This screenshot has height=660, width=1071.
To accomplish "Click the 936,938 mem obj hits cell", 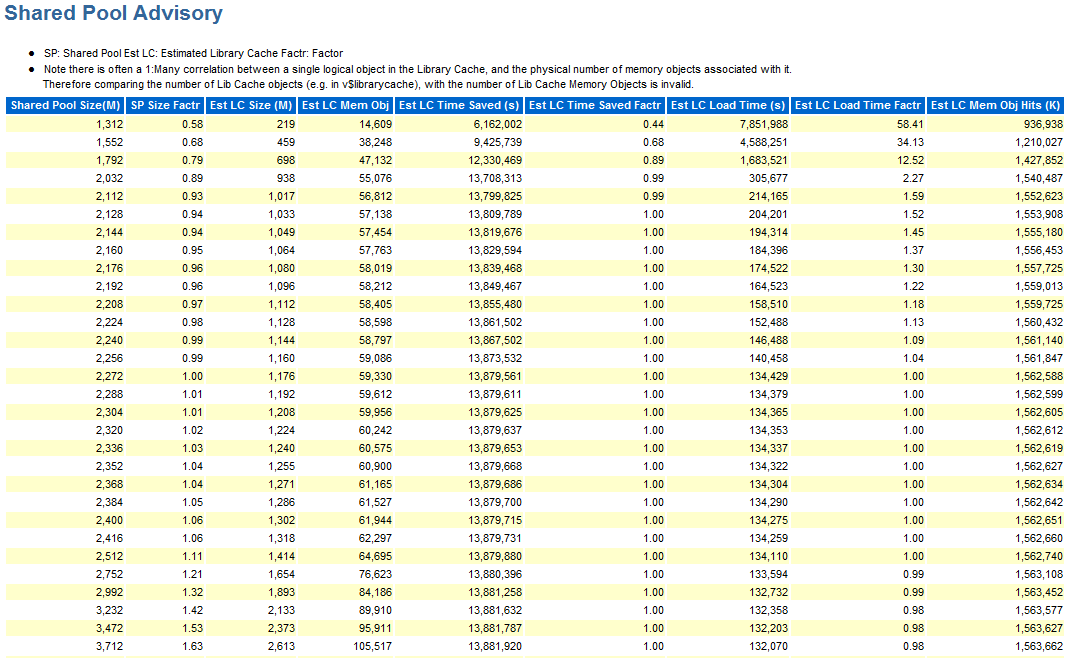I will pyautogui.click(x=1037, y=124).
